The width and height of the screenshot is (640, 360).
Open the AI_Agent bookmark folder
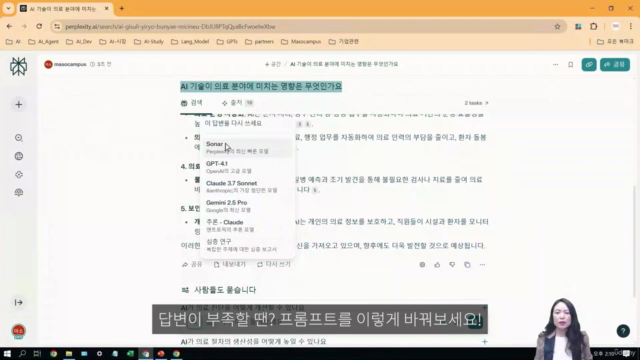(x=43, y=42)
